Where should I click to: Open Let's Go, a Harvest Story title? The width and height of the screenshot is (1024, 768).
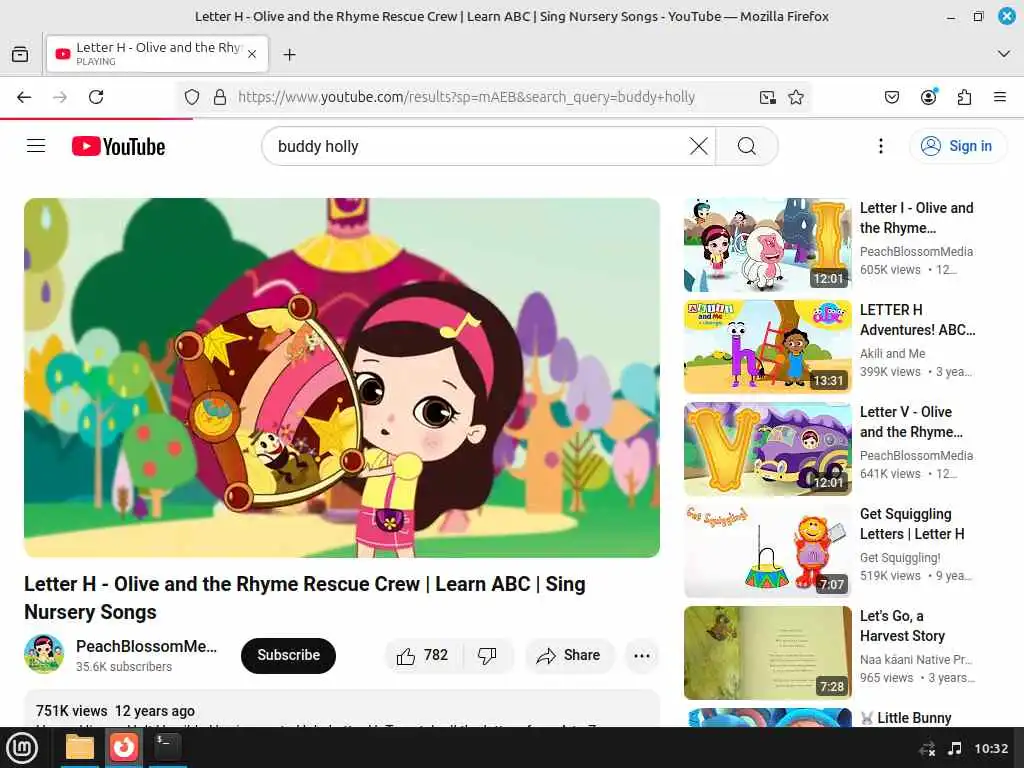click(x=902, y=625)
